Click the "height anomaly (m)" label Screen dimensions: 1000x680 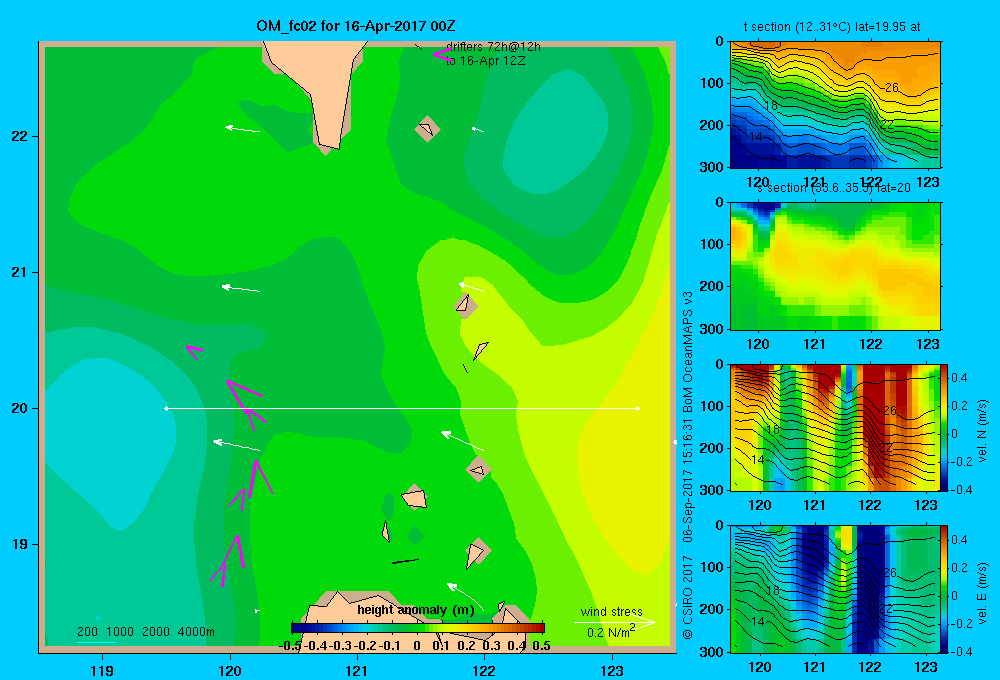[x=416, y=610]
